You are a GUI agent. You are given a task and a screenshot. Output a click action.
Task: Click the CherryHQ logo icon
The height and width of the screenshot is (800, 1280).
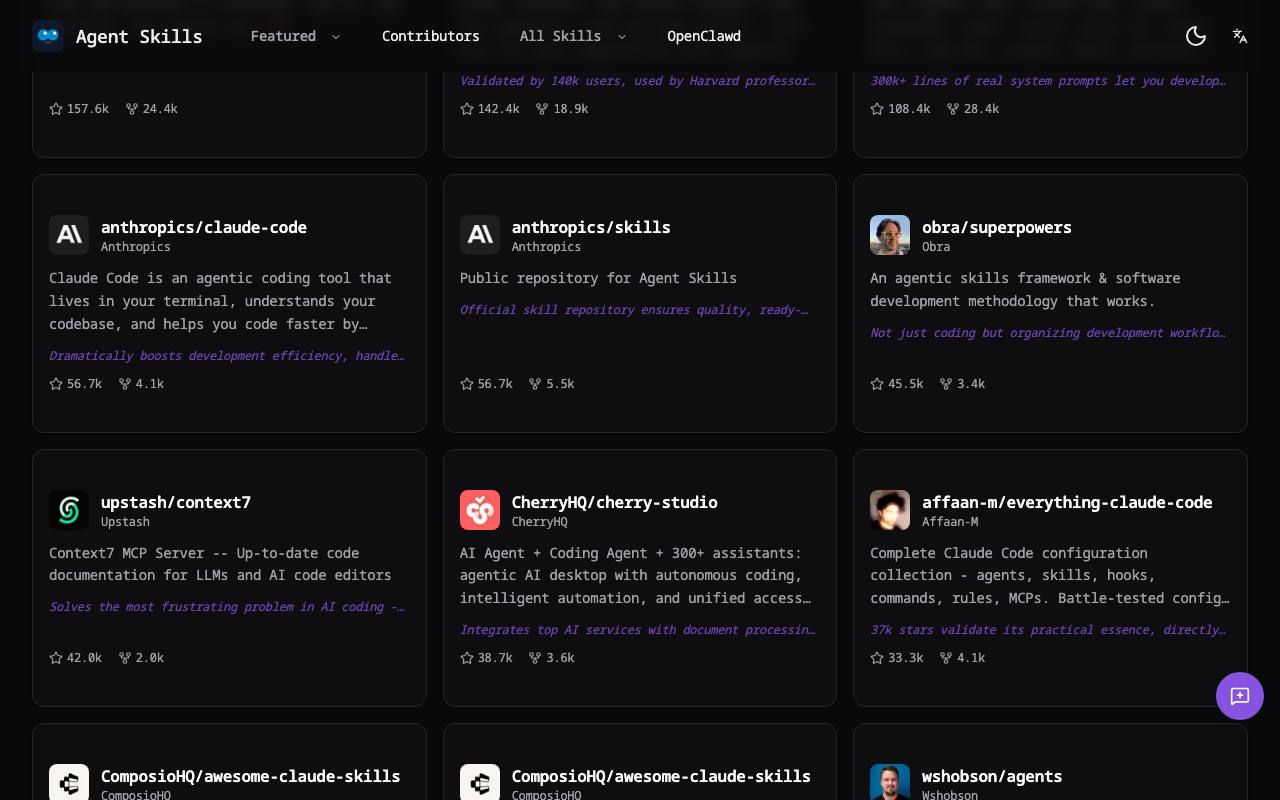[x=480, y=510]
